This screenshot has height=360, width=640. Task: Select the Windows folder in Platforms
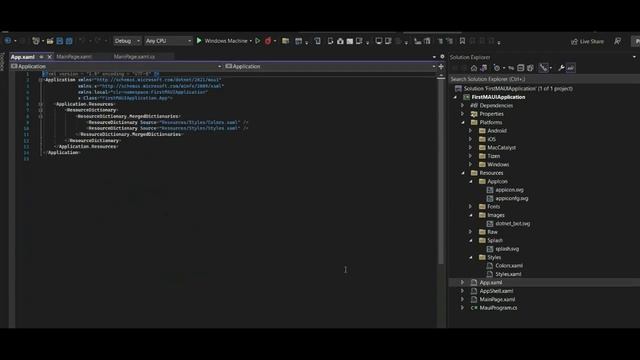click(498, 164)
